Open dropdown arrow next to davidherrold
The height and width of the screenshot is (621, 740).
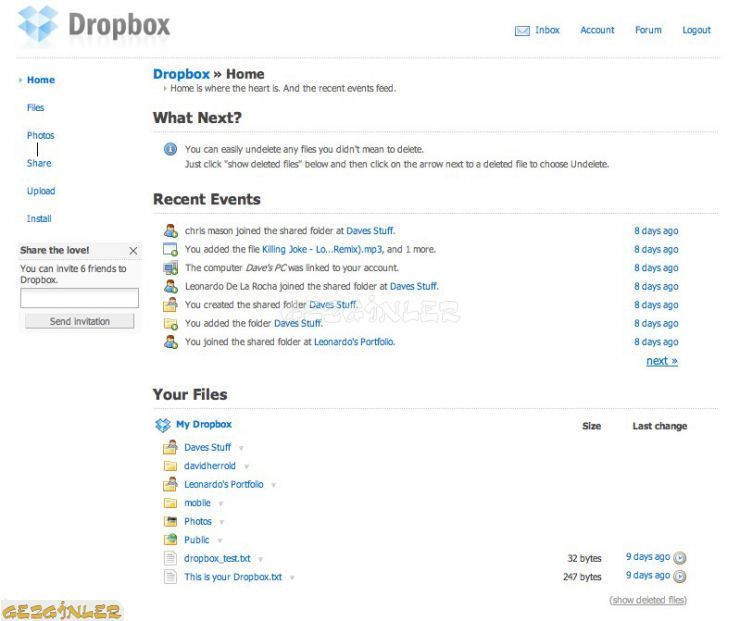pos(246,467)
